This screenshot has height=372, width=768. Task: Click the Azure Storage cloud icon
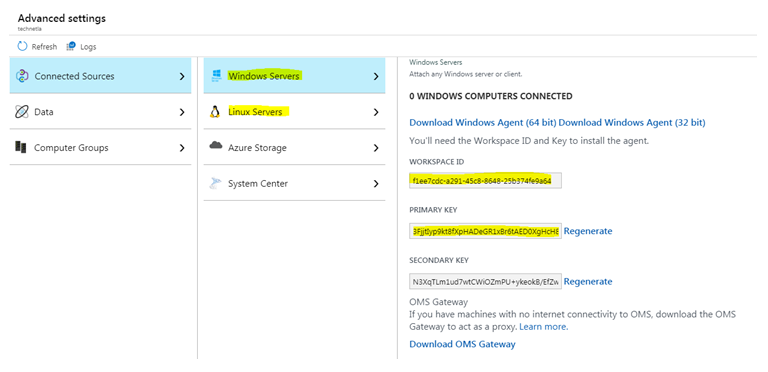click(x=216, y=146)
